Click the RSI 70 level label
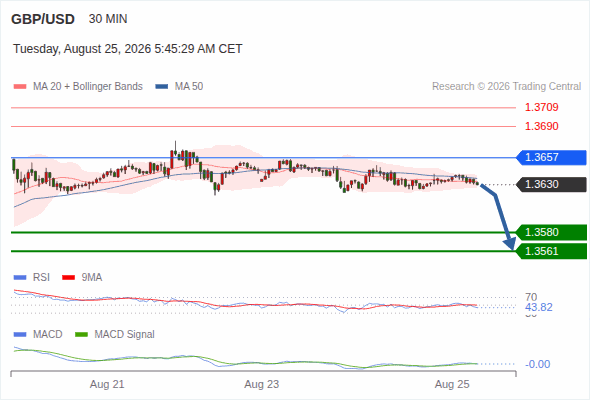This screenshot has width=590, height=400. (x=531, y=297)
